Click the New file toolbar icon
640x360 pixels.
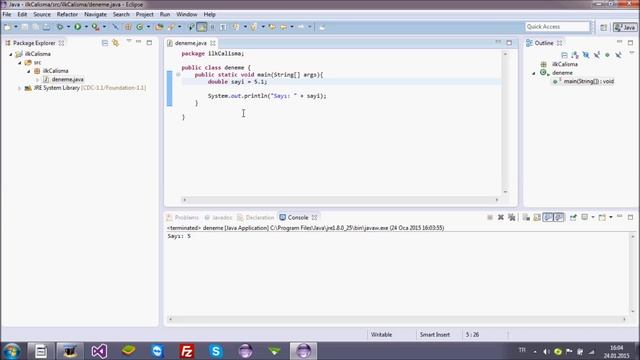[7, 27]
